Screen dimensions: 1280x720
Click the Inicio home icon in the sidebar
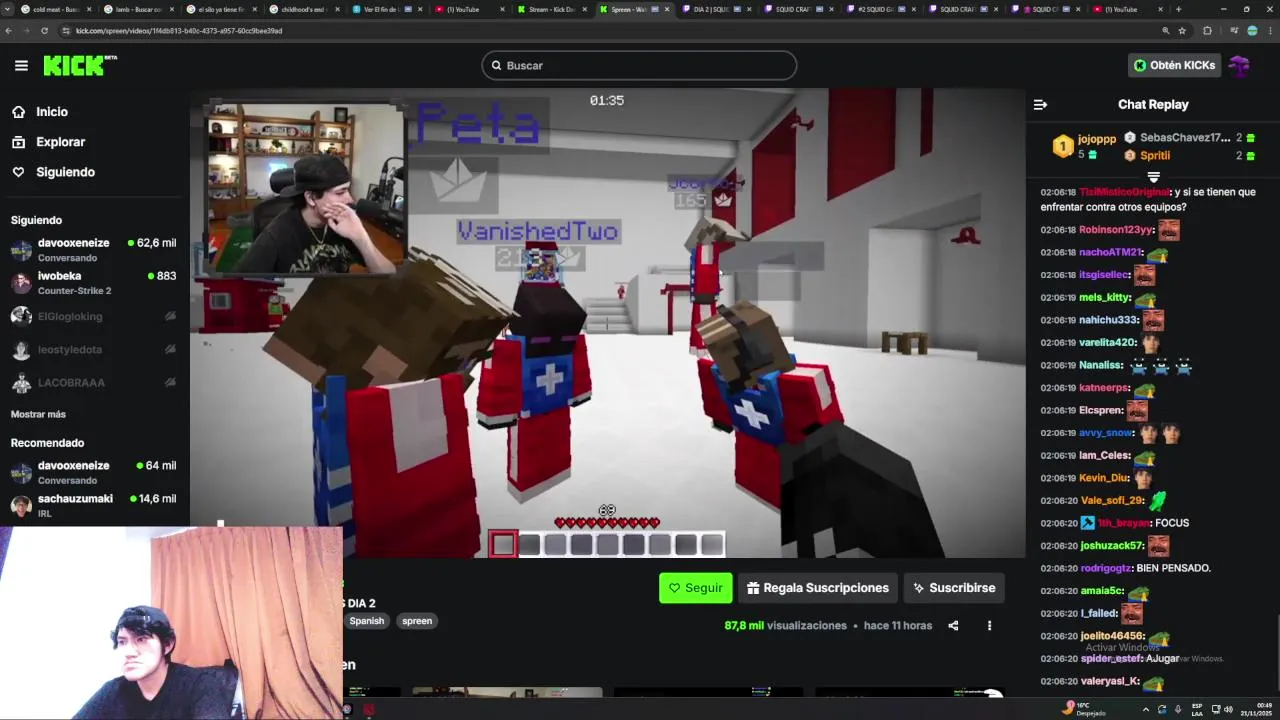(x=18, y=112)
